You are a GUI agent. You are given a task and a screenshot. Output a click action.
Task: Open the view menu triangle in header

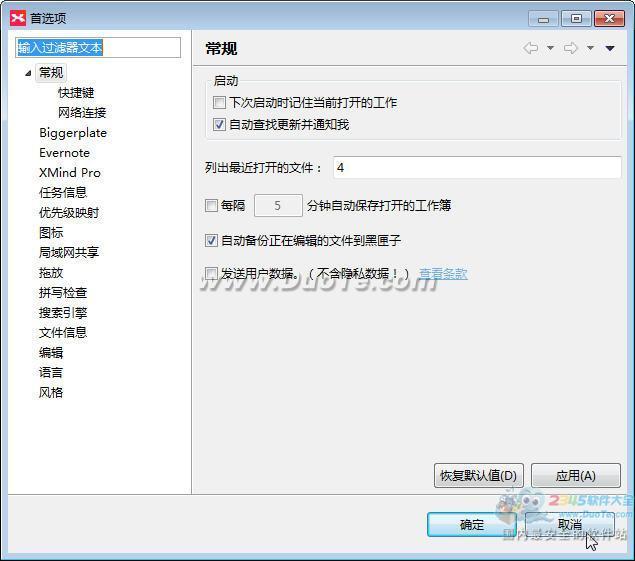610,49
